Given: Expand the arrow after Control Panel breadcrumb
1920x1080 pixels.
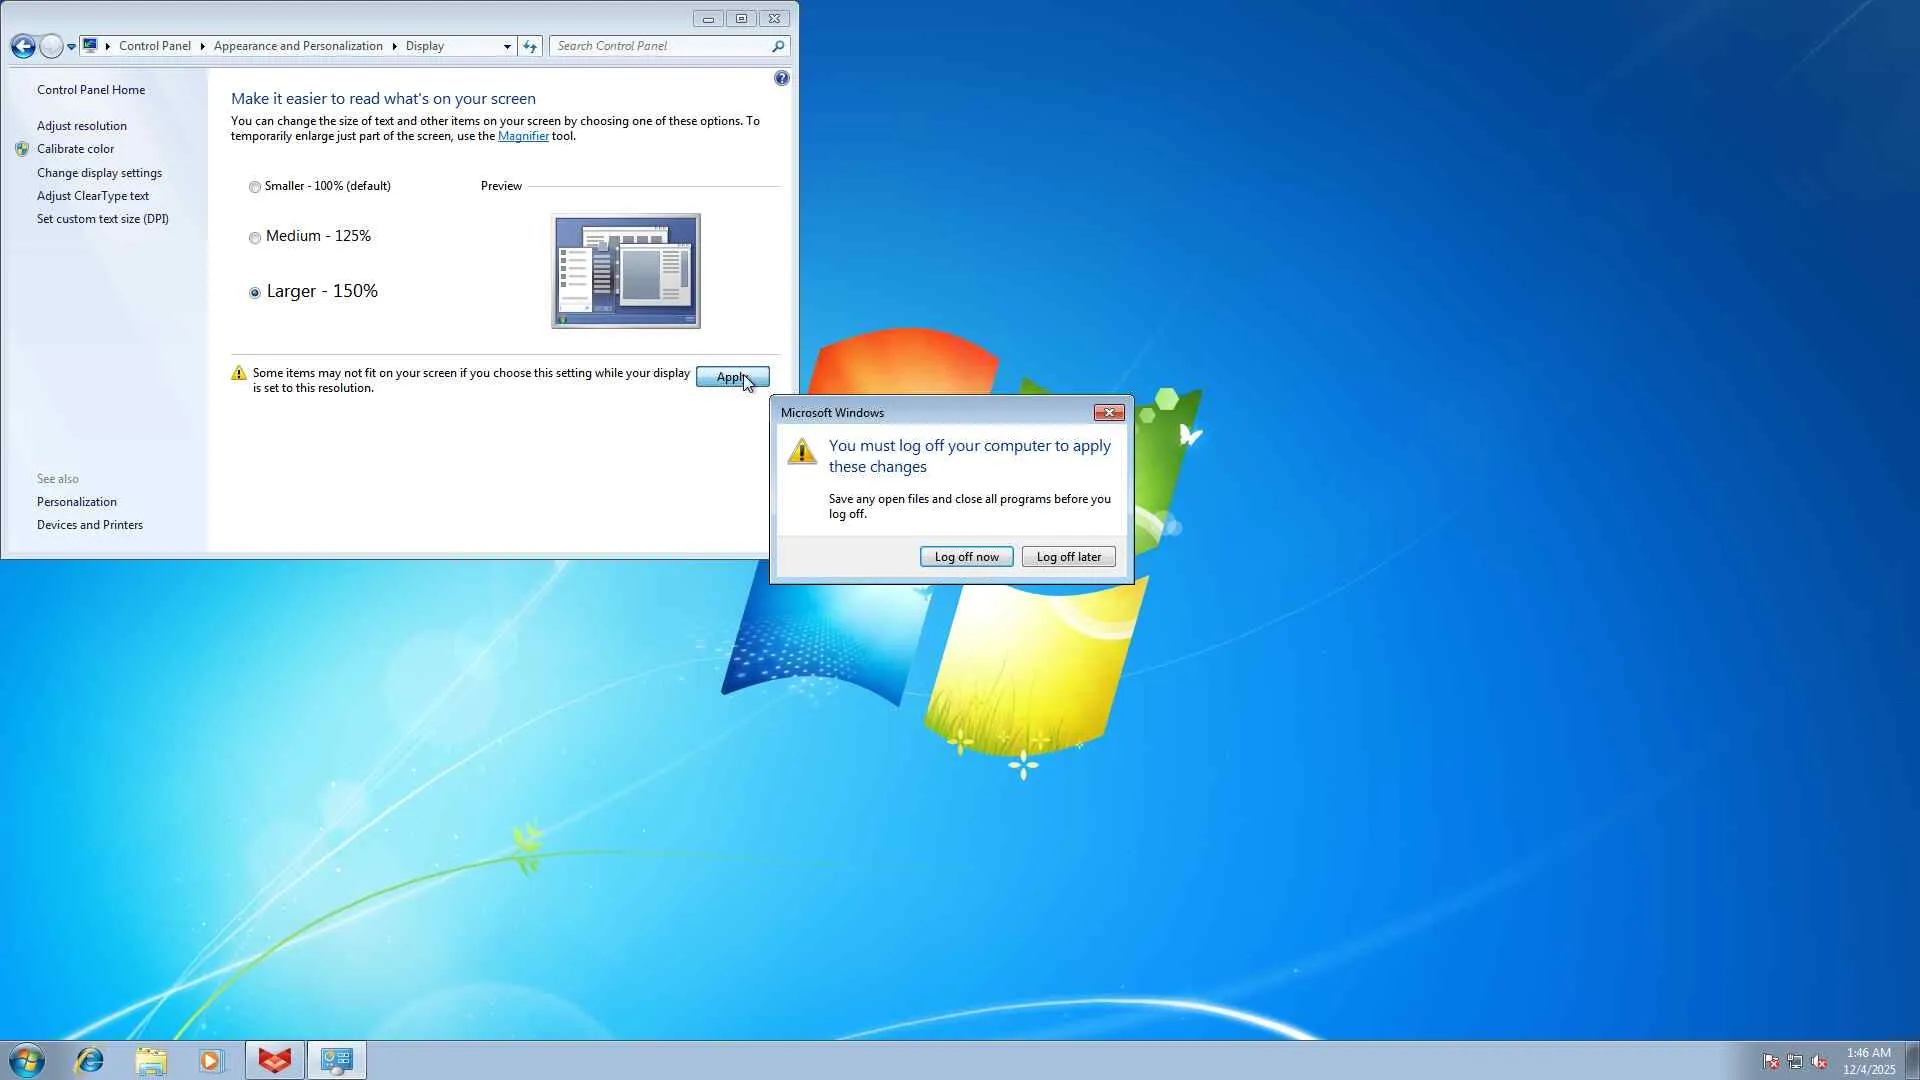Looking at the screenshot, I should 202,46.
